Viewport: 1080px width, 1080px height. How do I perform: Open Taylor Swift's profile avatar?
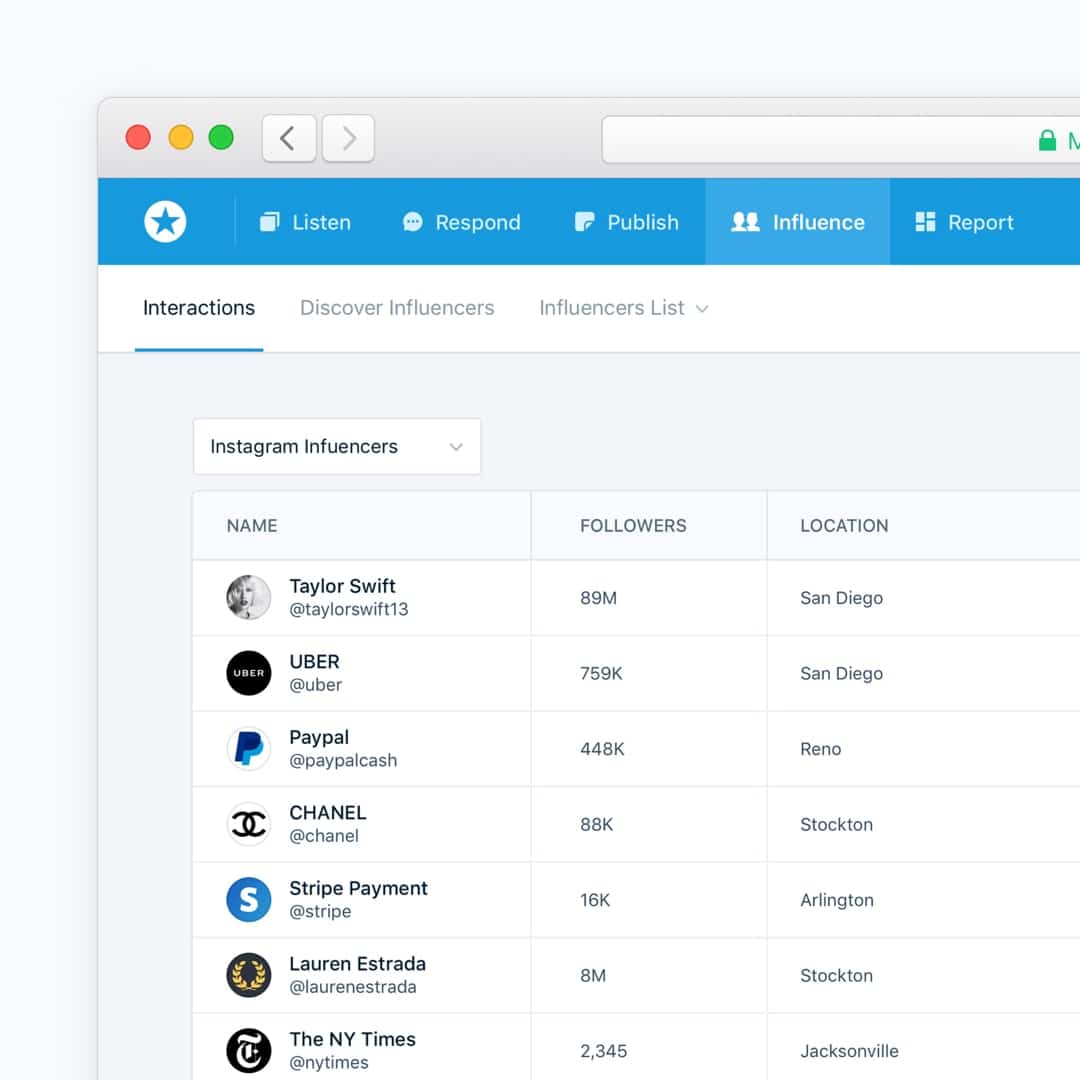click(x=249, y=597)
